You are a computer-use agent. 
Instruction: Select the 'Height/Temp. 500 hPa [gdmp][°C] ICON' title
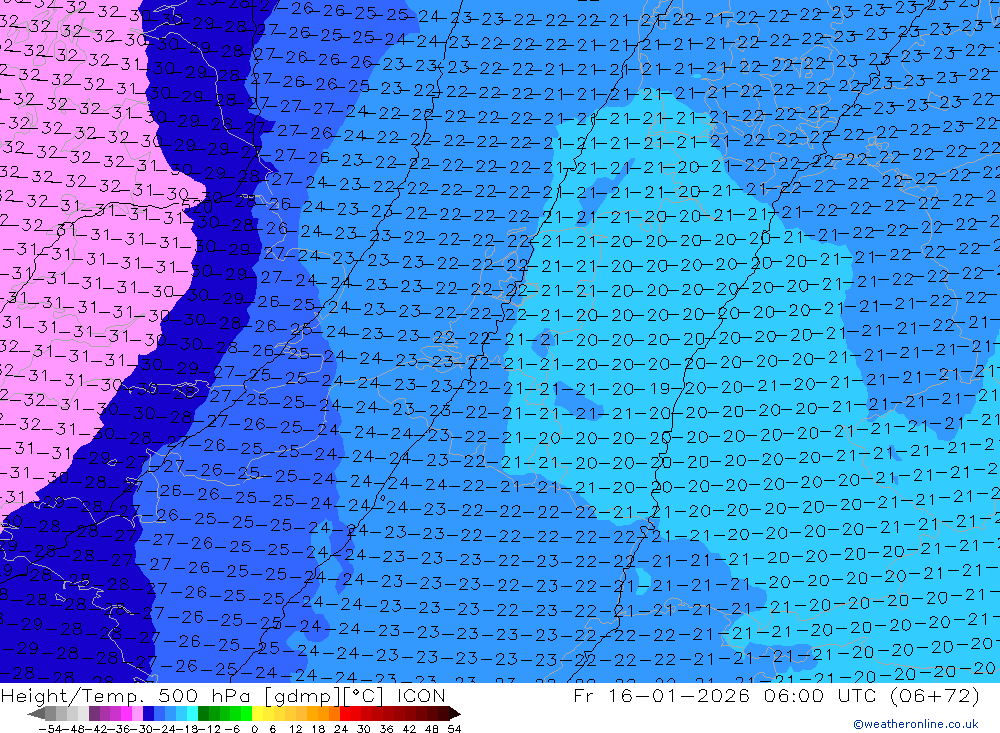223,695
